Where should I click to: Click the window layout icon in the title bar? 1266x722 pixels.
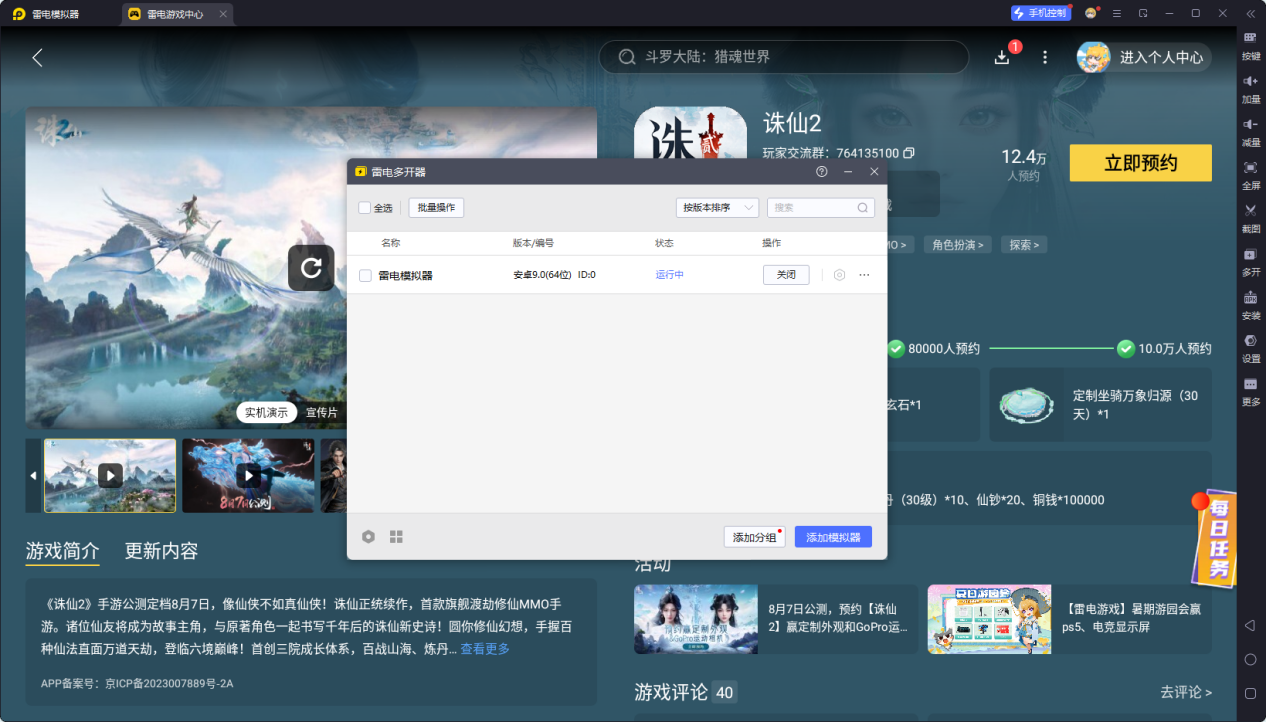[1142, 13]
